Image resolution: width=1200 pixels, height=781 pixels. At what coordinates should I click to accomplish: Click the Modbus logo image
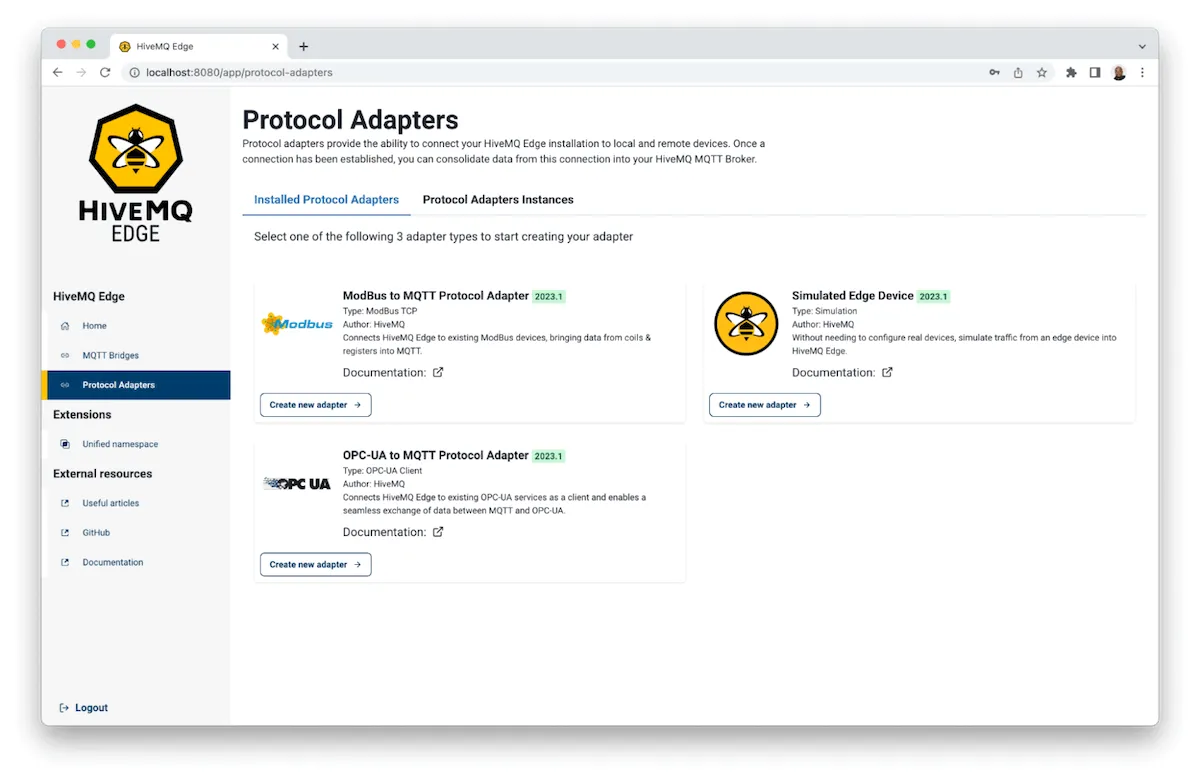[297, 324]
